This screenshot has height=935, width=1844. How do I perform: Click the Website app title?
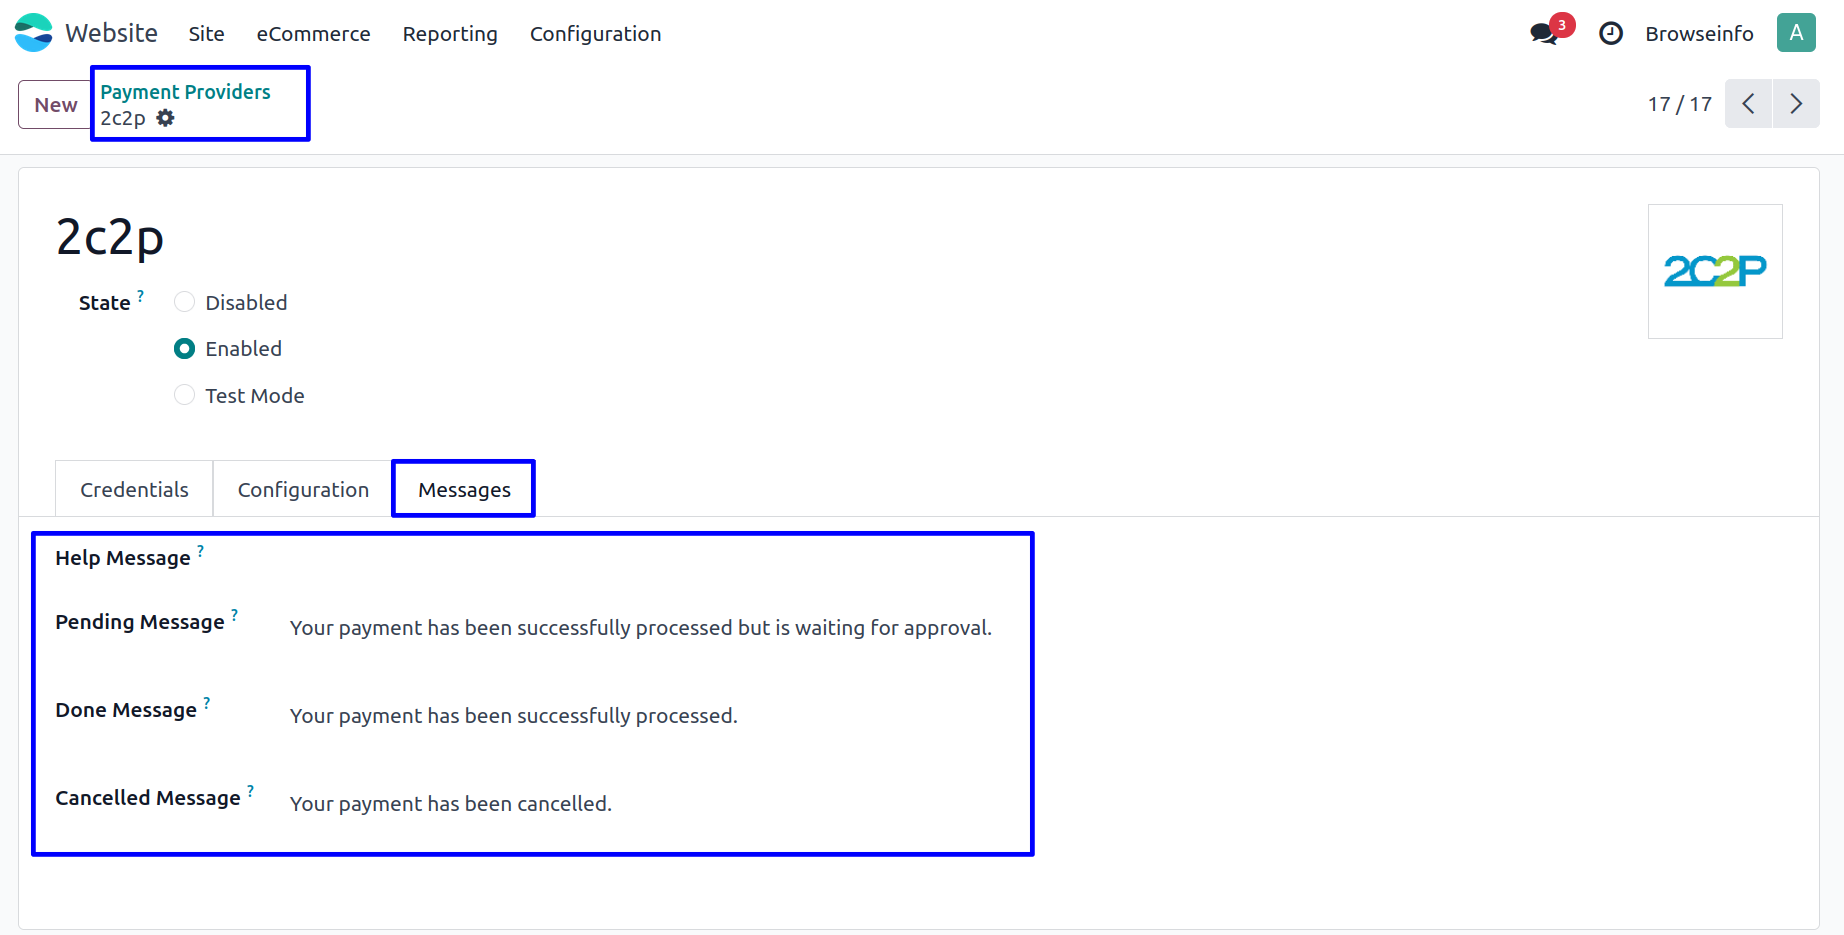(111, 33)
